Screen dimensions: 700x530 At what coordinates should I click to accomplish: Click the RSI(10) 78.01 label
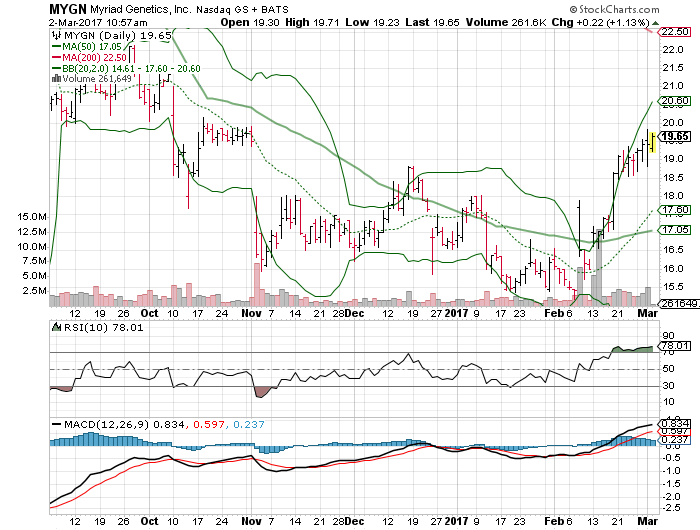pyautogui.click(x=104, y=327)
